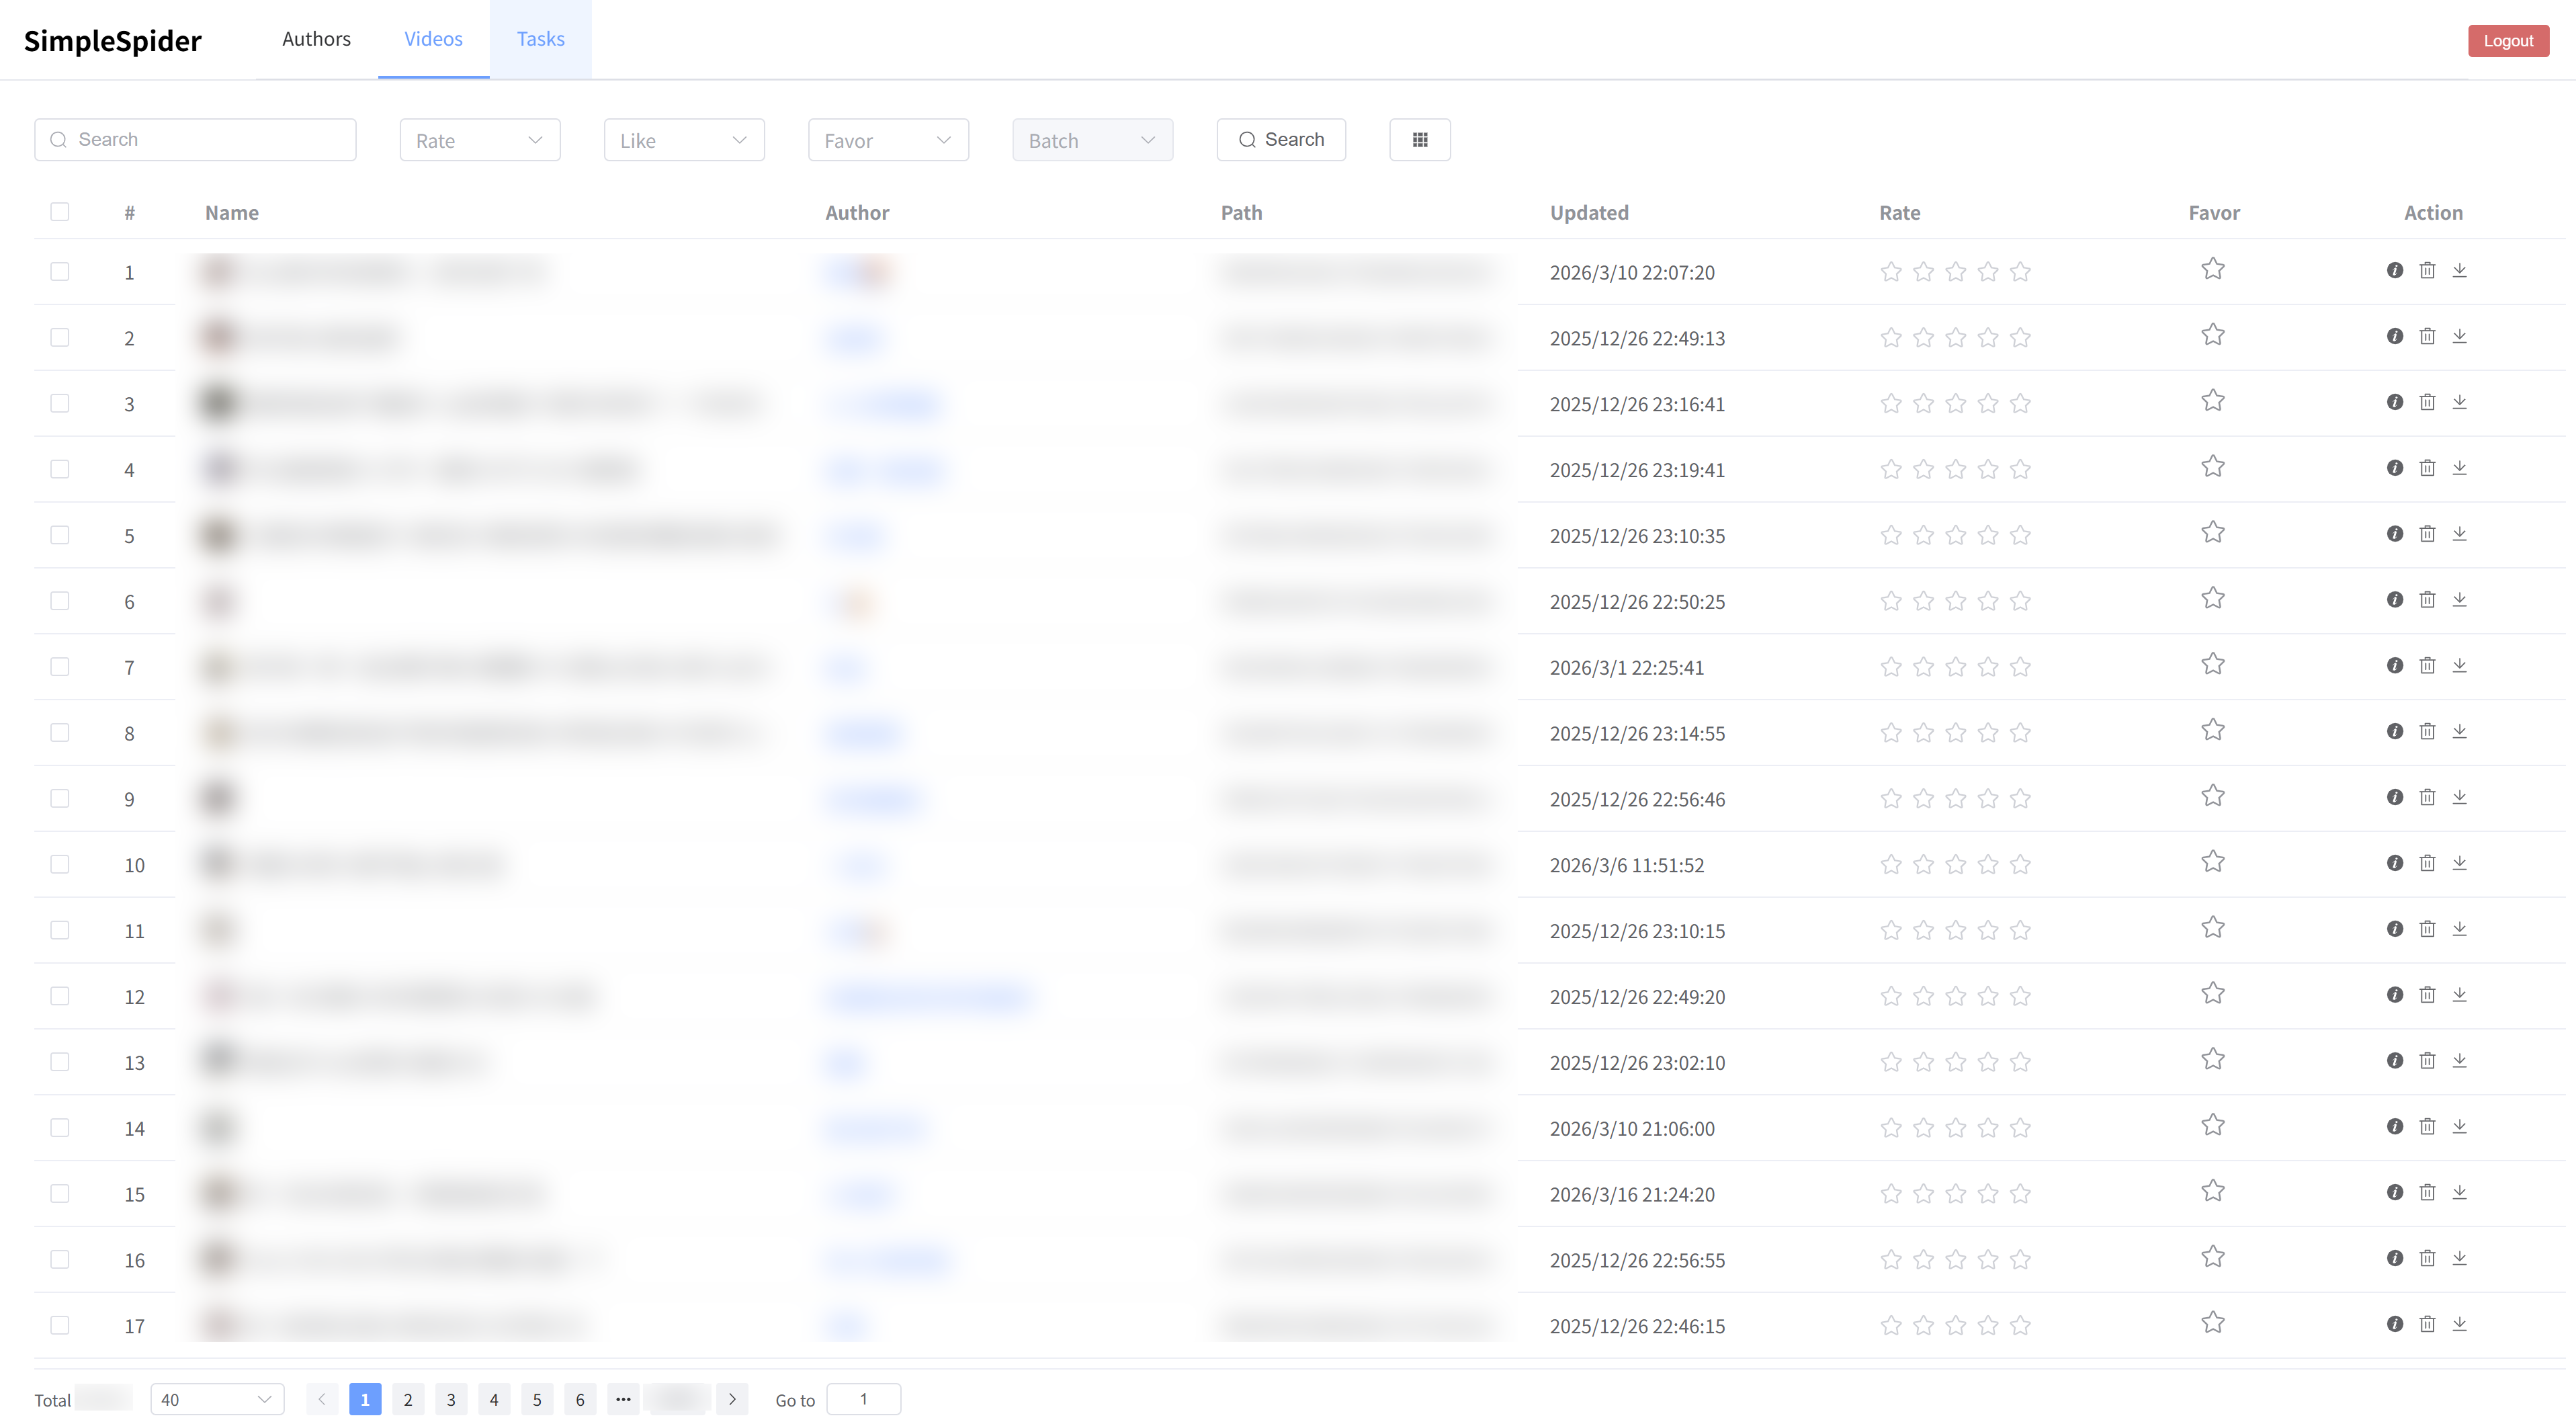Viewport: 2576px width, 1424px height.
Task: Delete the row 14 video
Action: [x=2427, y=1127]
